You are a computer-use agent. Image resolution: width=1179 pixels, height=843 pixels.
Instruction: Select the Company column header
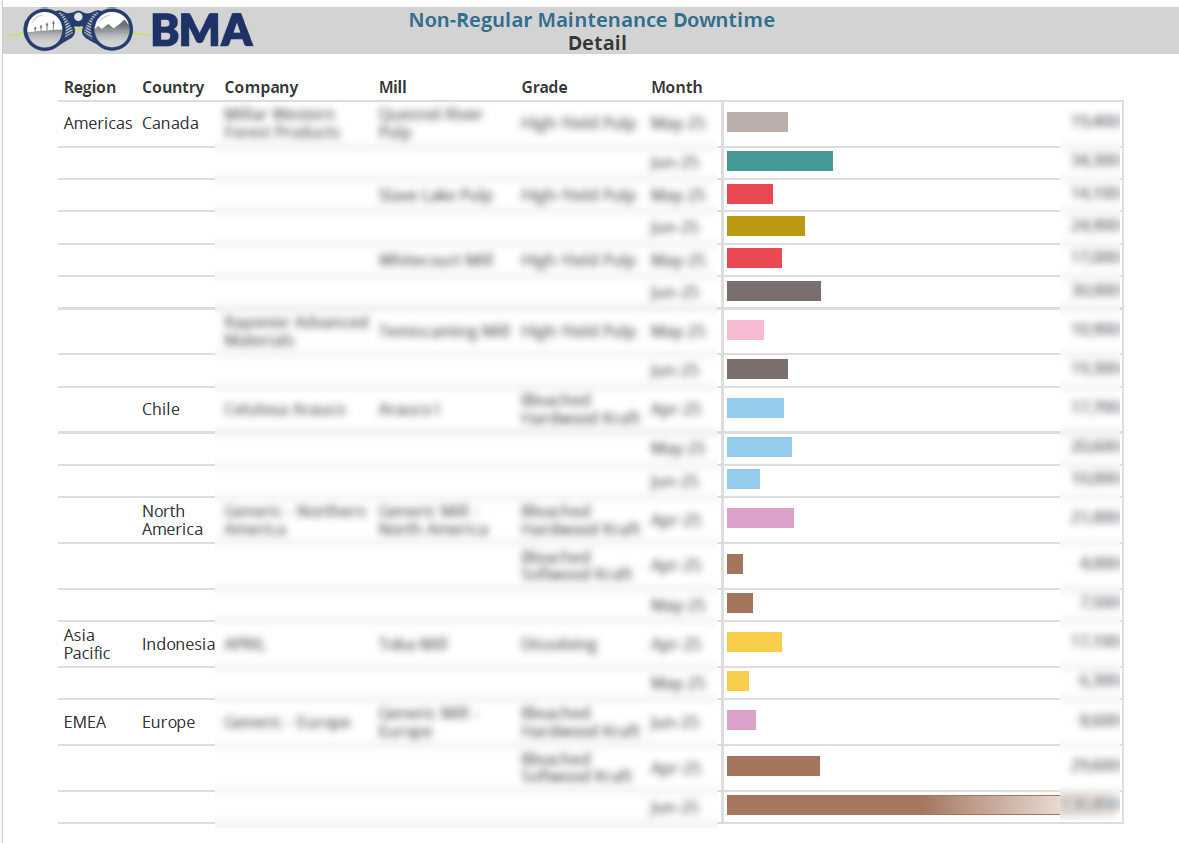point(261,87)
